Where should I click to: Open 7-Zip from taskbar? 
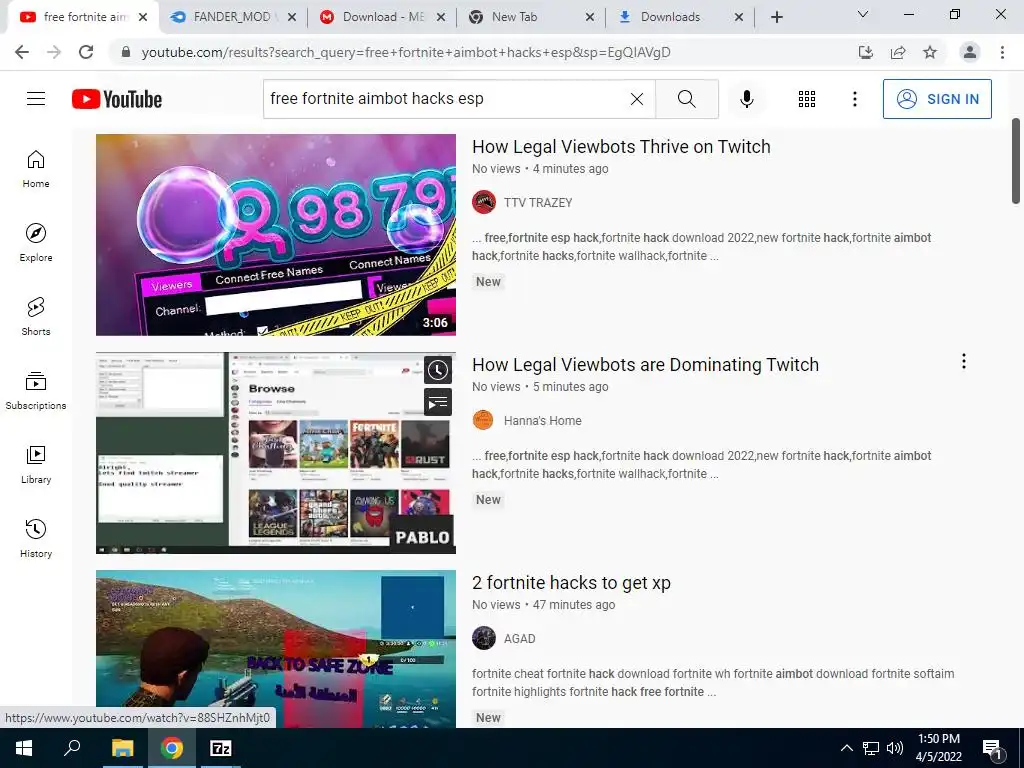pos(221,748)
